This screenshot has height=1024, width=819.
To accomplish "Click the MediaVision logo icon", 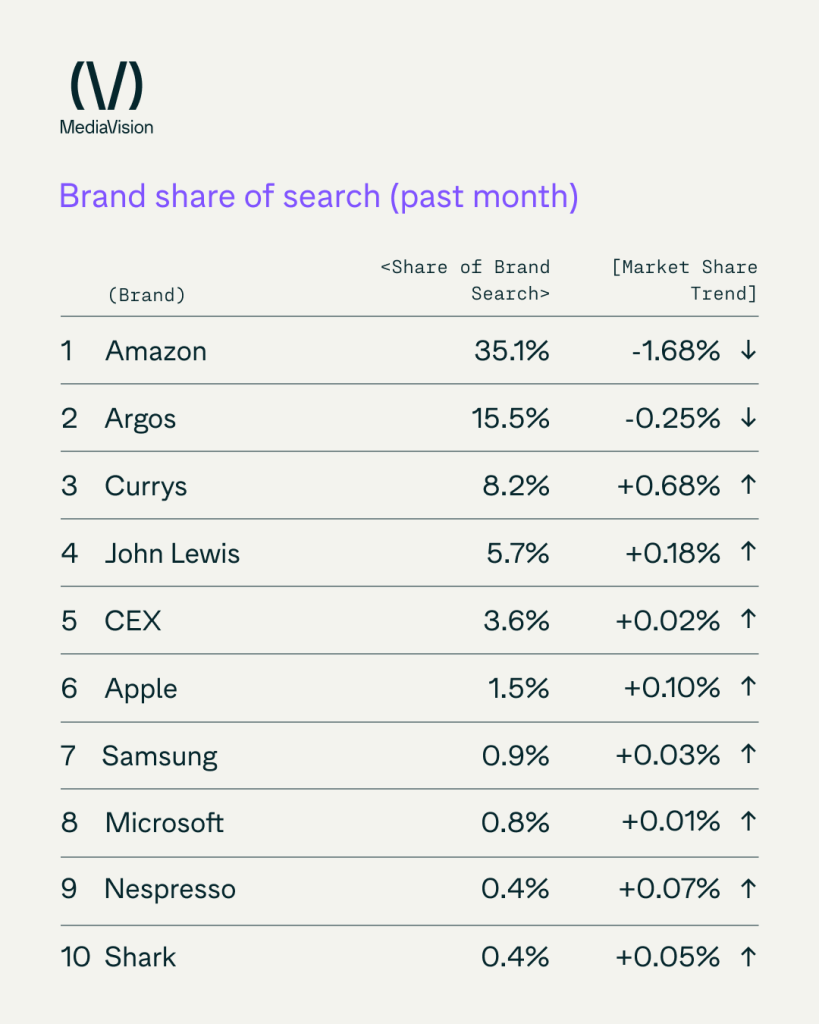I will tap(106, 86).
